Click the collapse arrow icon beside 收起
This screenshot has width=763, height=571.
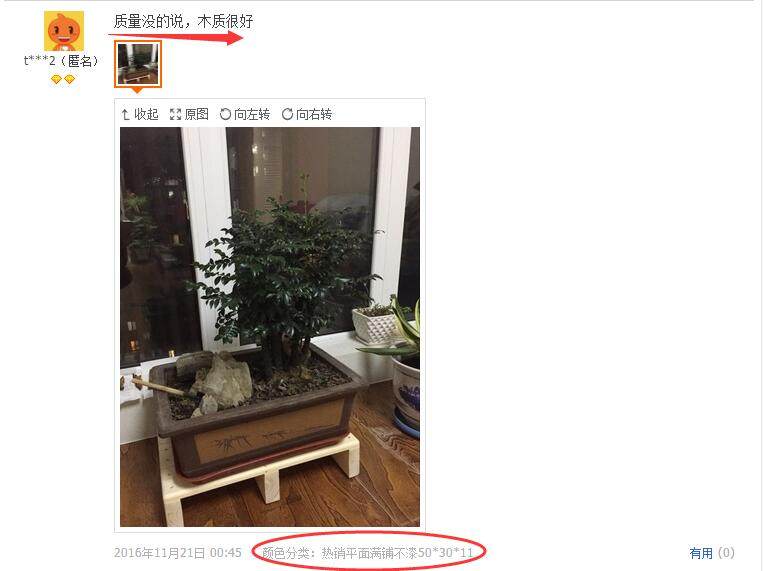point(125,114)
